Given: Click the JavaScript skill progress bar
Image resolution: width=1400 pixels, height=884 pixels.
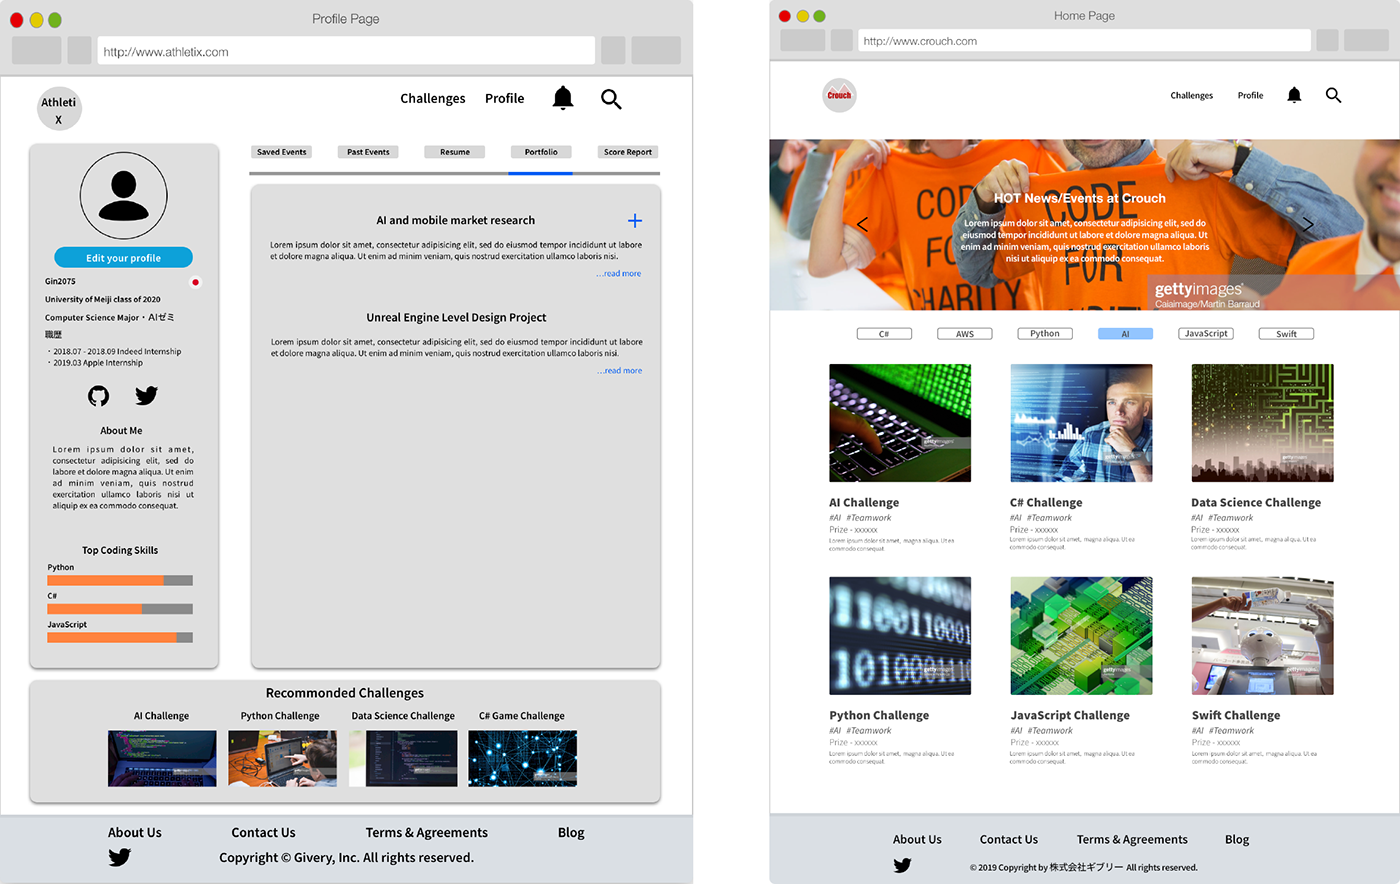Looking at the screenshot, I should click(120, 637).
